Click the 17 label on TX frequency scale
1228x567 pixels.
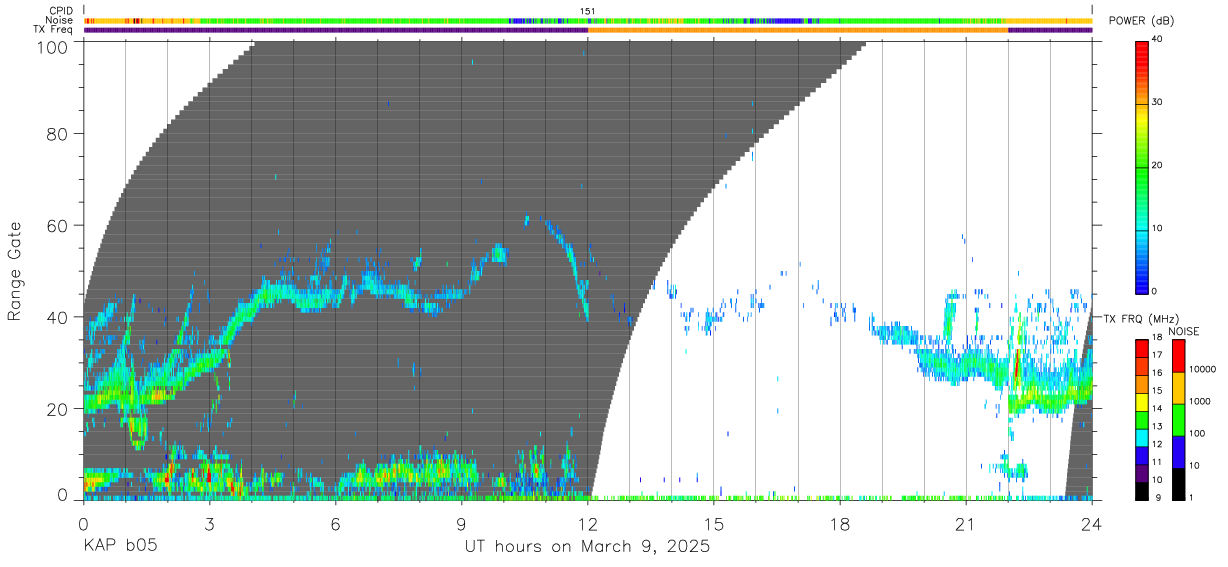tap(1159, 356)
